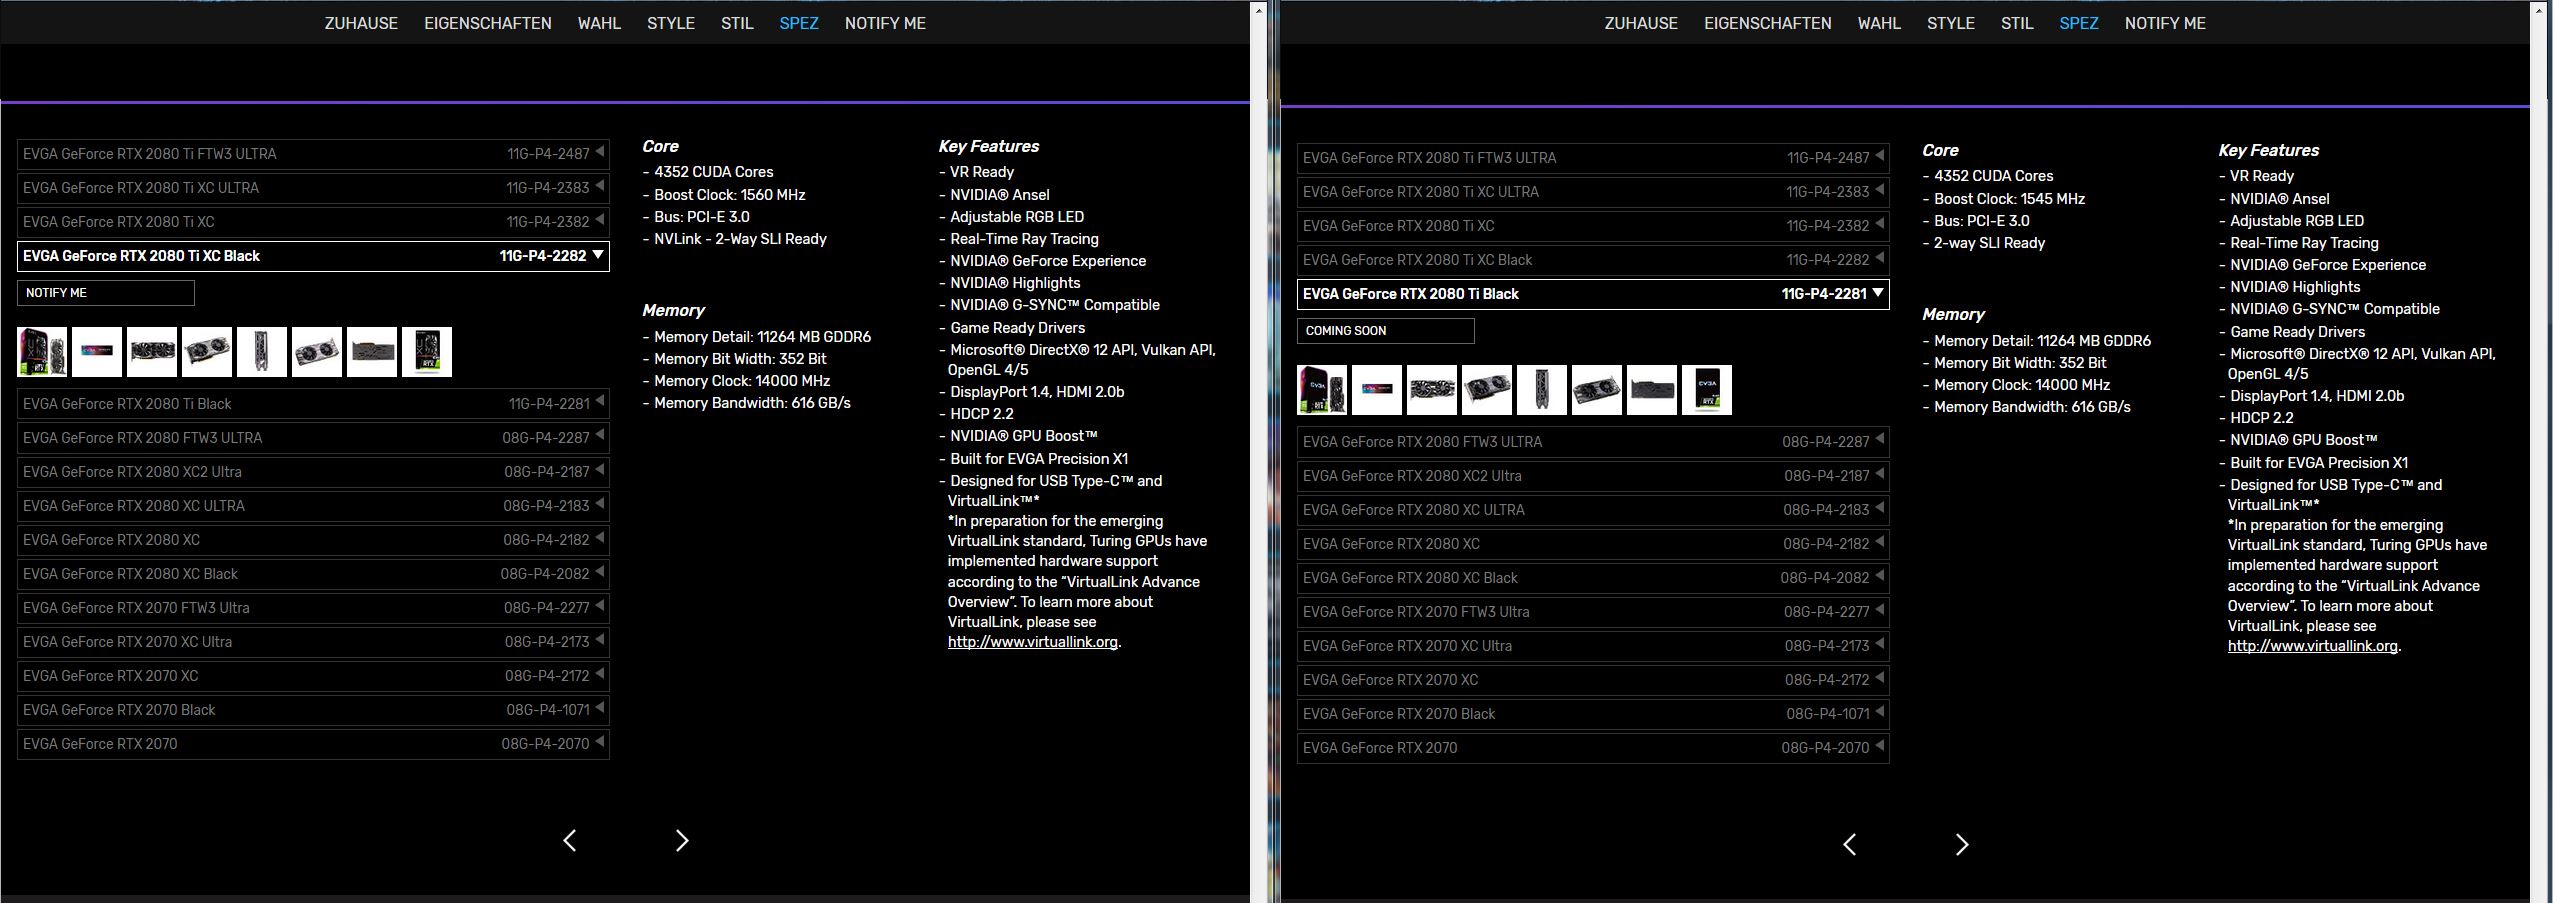Go to previous slide in left window

click(570, 841)
